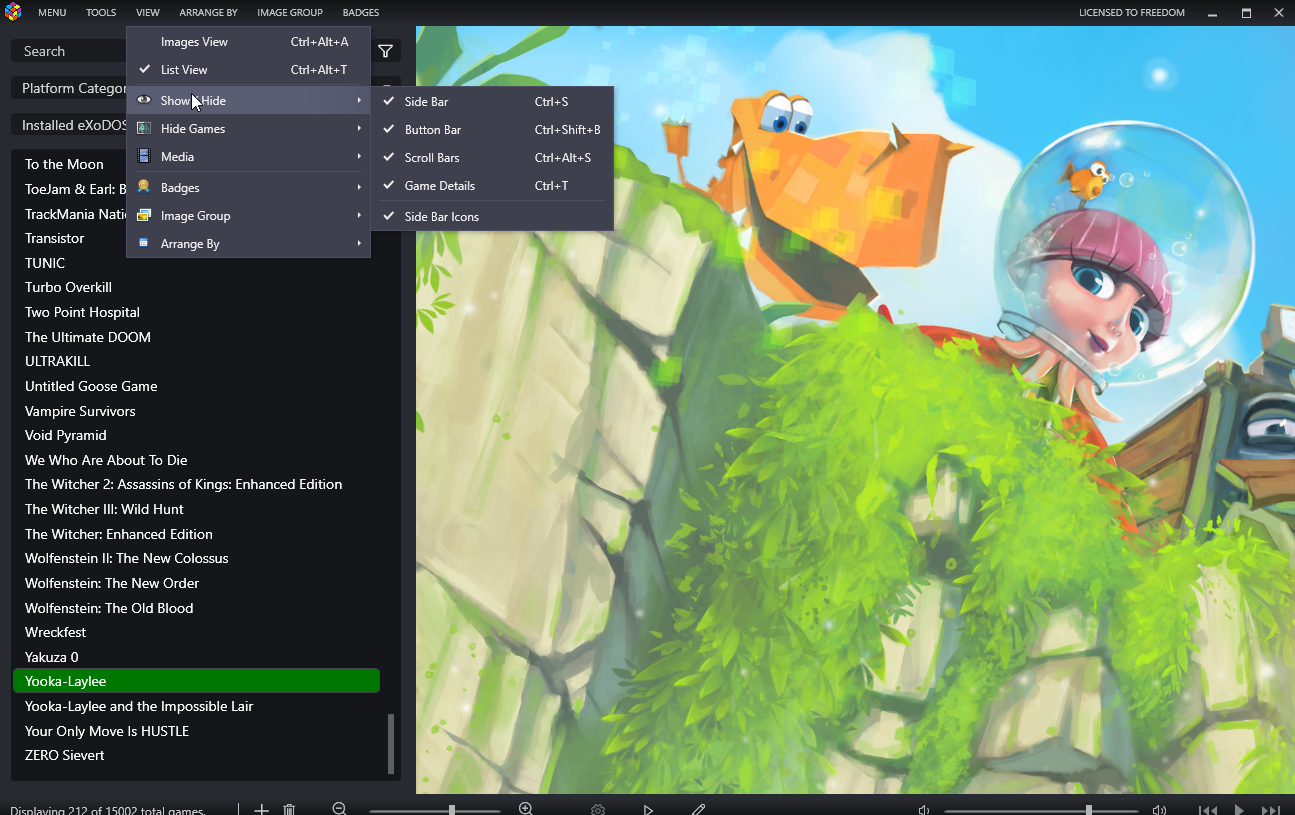
Task: Edit the selected game with pencil icon
Action: [x=699, y=809]
